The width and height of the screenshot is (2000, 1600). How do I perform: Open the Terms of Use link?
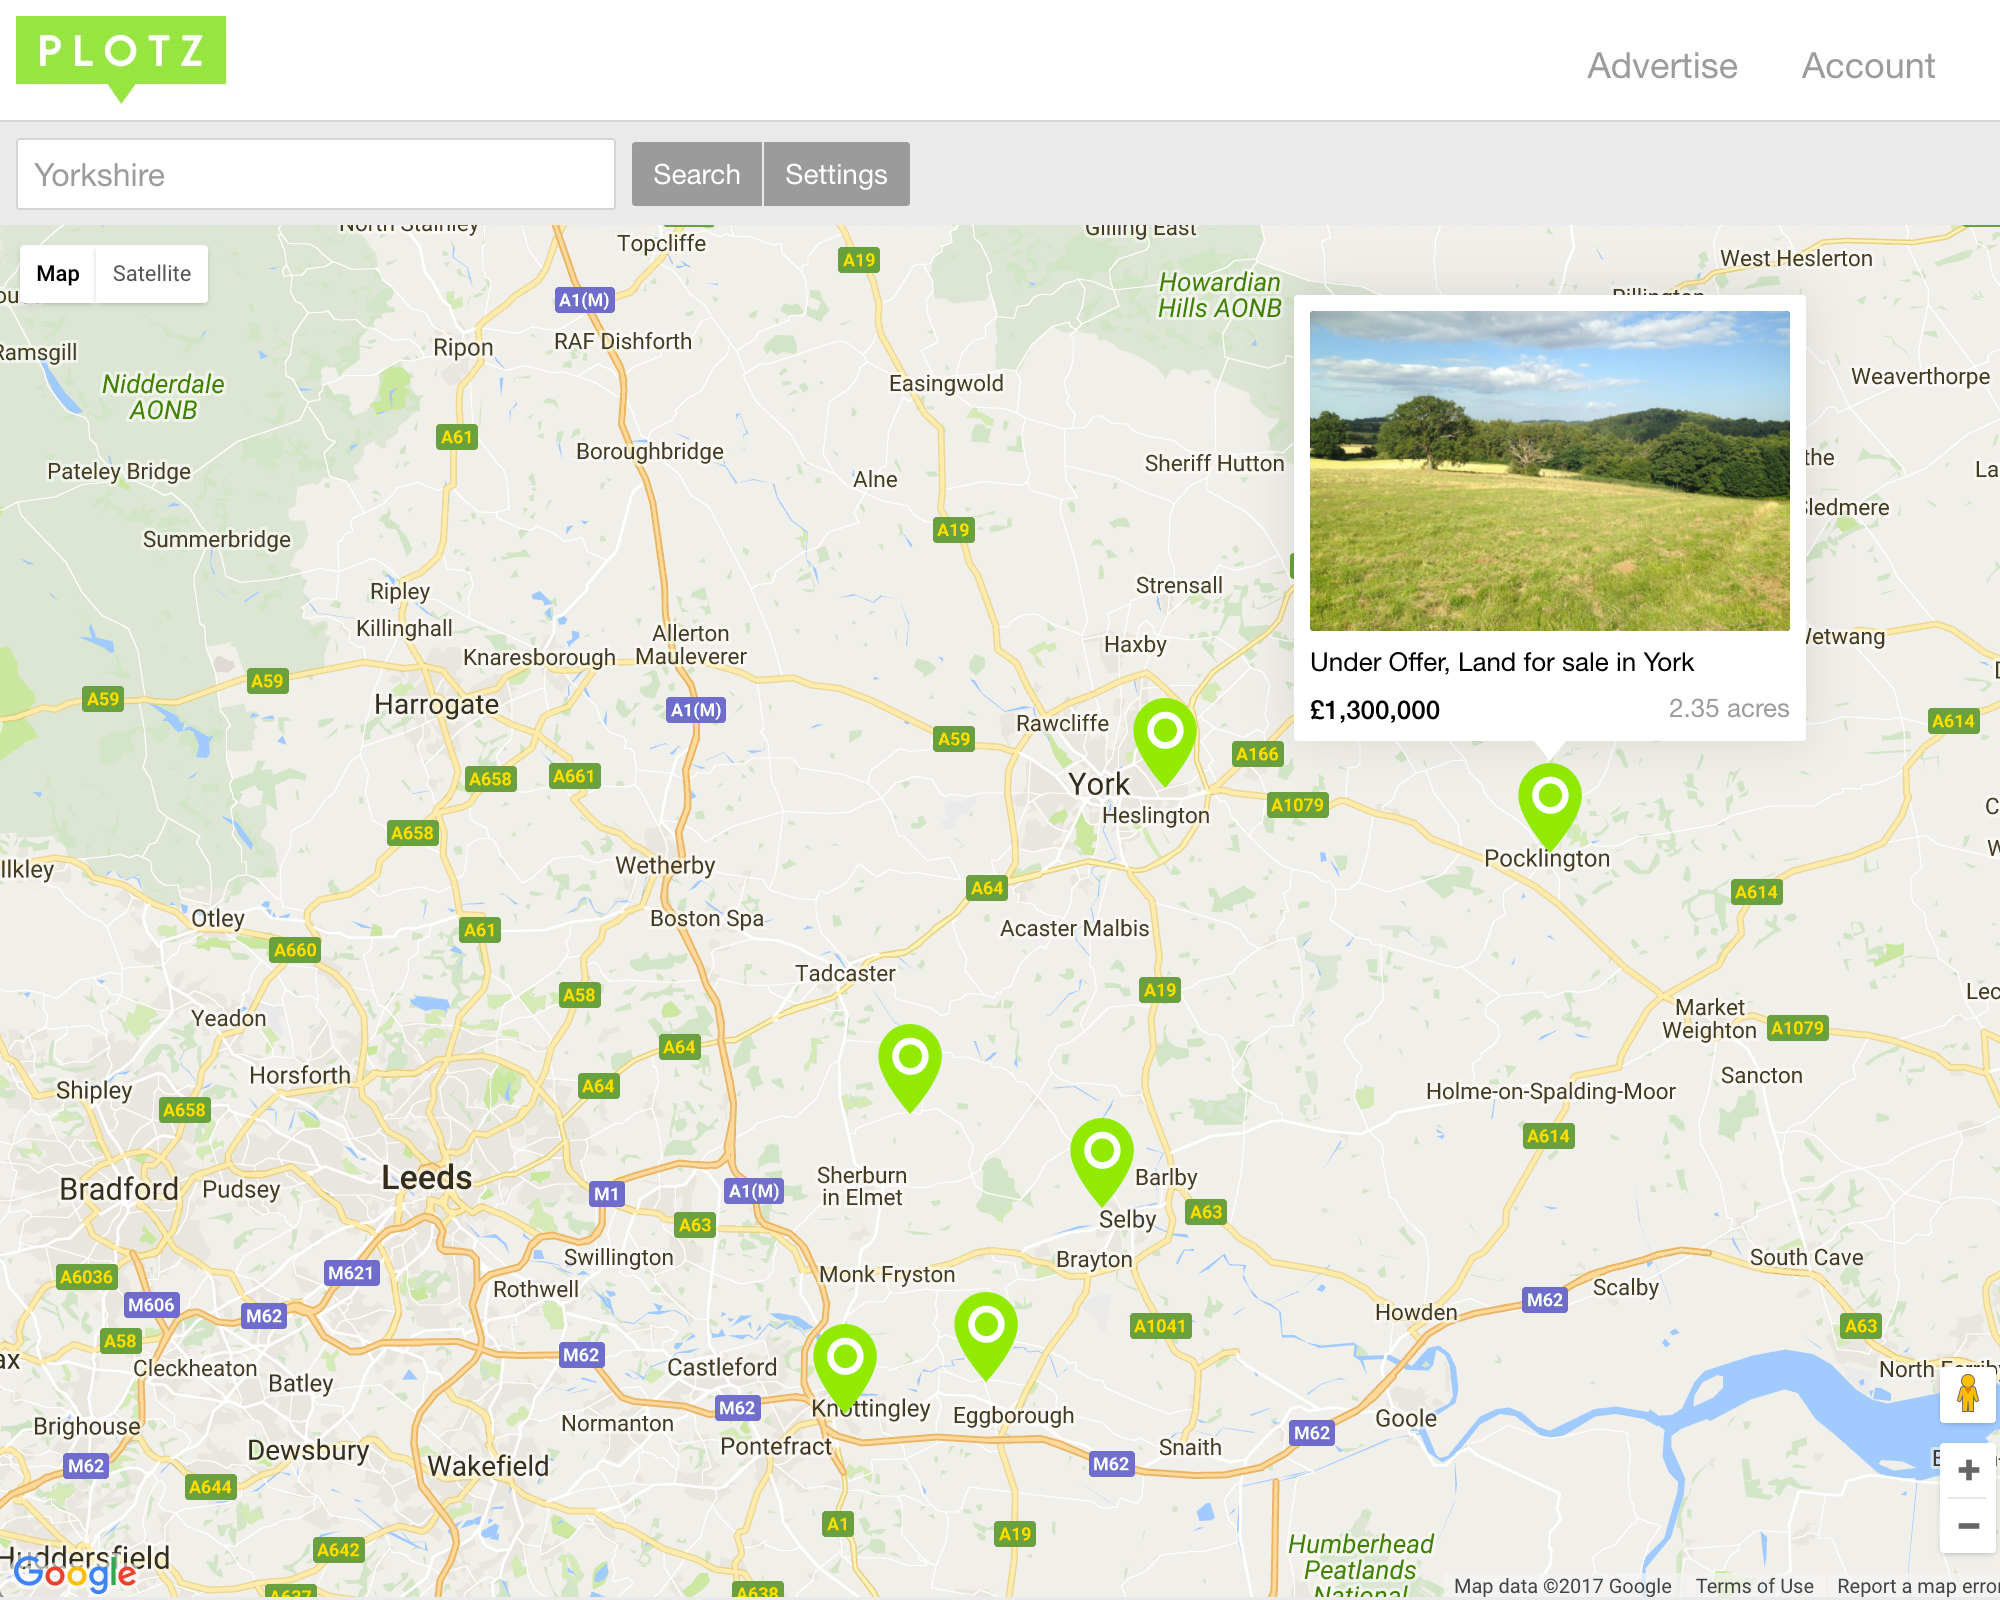[1754, 1586]
